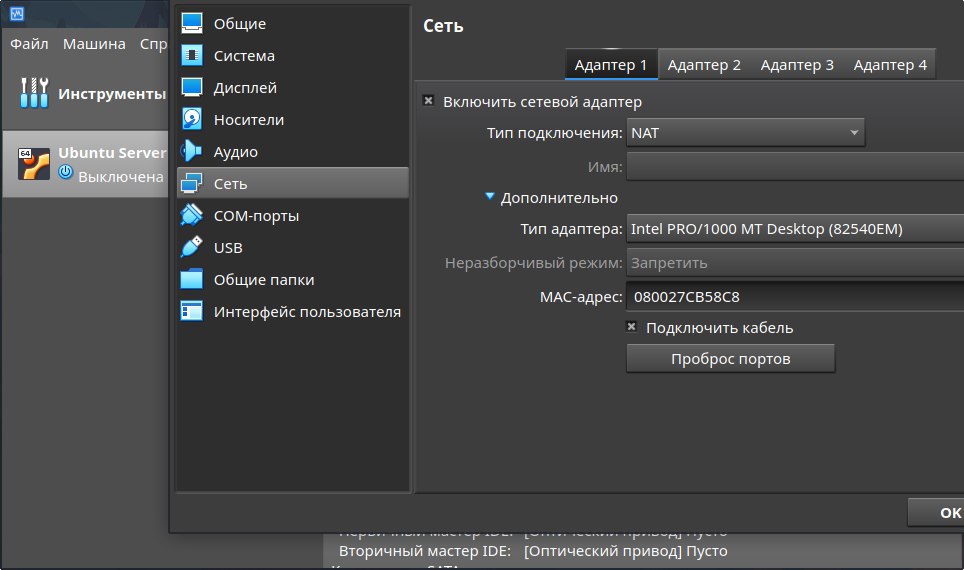Open the Машина menu

[94, 44]
